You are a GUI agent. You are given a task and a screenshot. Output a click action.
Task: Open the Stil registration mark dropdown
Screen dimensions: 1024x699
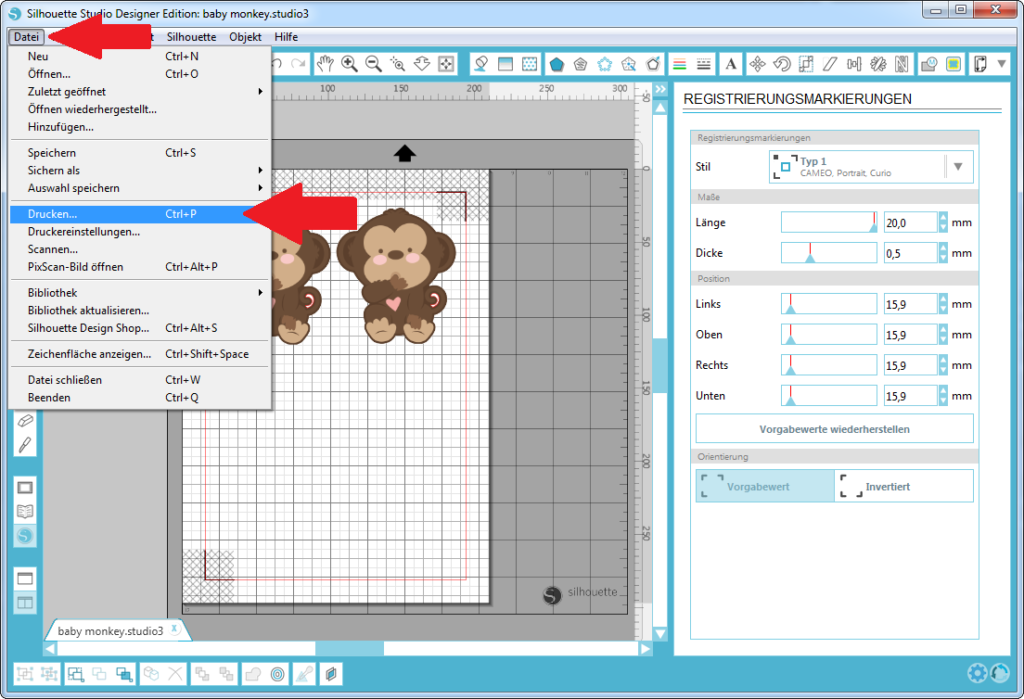958,167
